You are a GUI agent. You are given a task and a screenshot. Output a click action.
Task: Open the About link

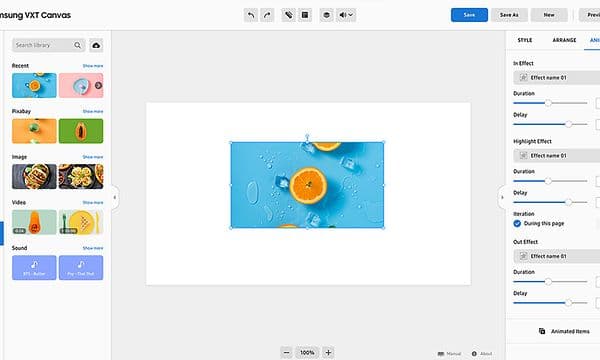click(x=482, y=354)
